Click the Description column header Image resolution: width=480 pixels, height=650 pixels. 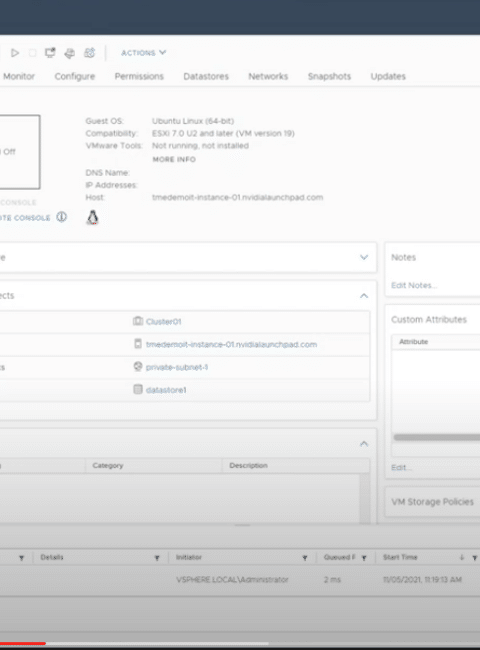click(248, 466)
